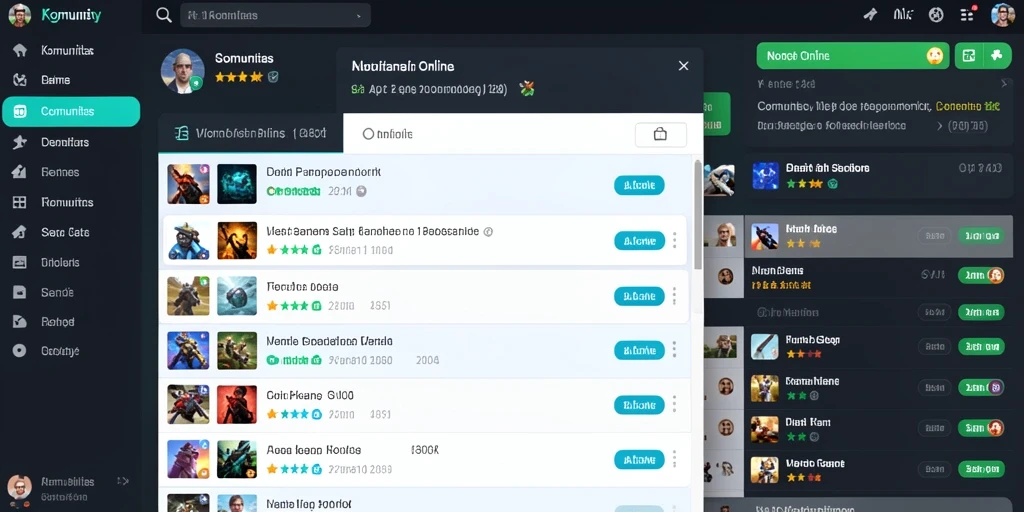Screen dimensions: 1024x512
Task: Expand the chevron before the (00) count
Action: point(940,125)
